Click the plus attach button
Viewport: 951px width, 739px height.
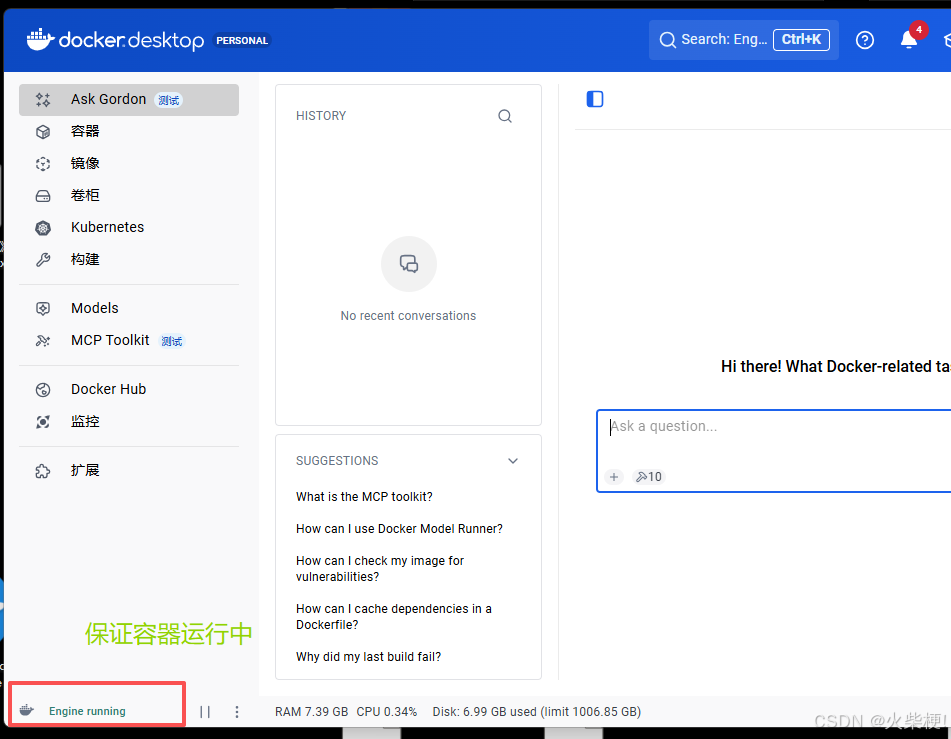coord(614,477)
